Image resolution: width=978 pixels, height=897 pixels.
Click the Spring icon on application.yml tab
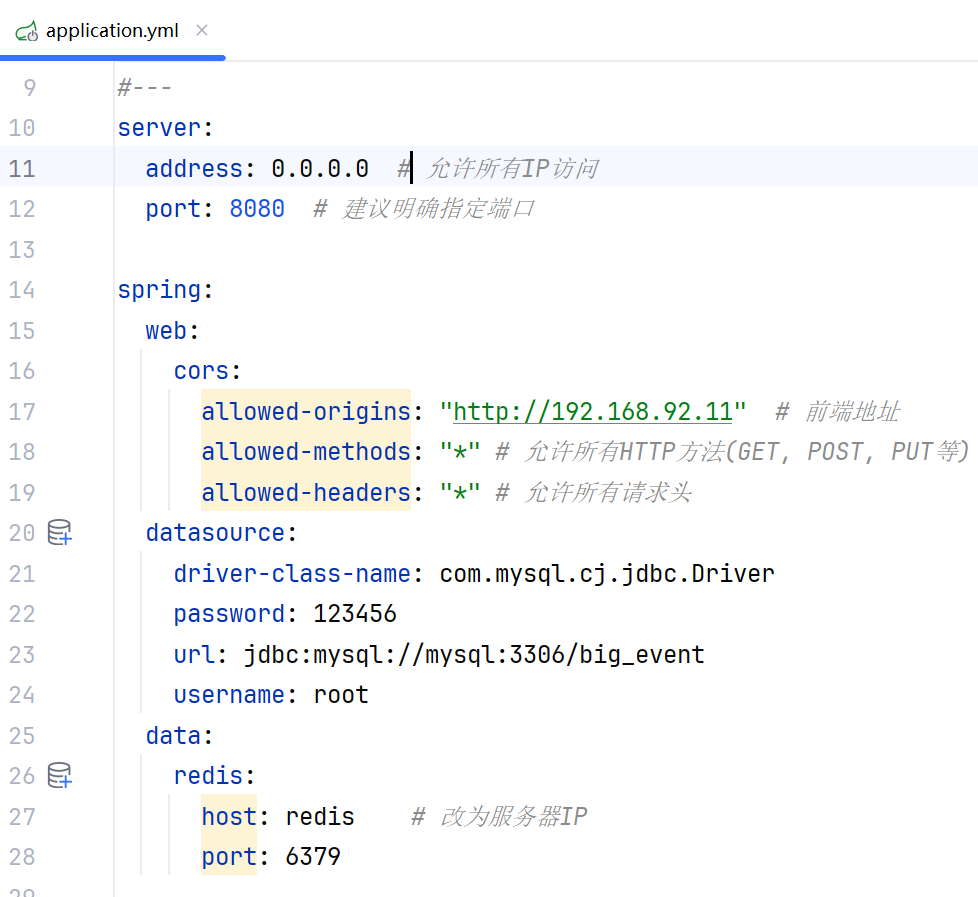click(27, 31)
